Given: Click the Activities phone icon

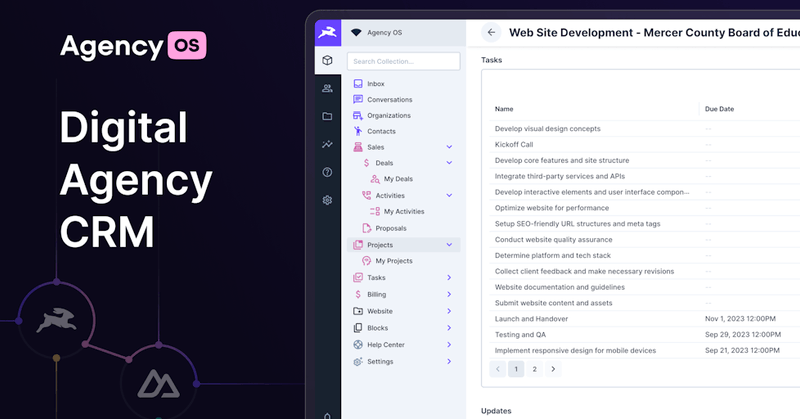Looking at the screenshot, I should [366, 195].
